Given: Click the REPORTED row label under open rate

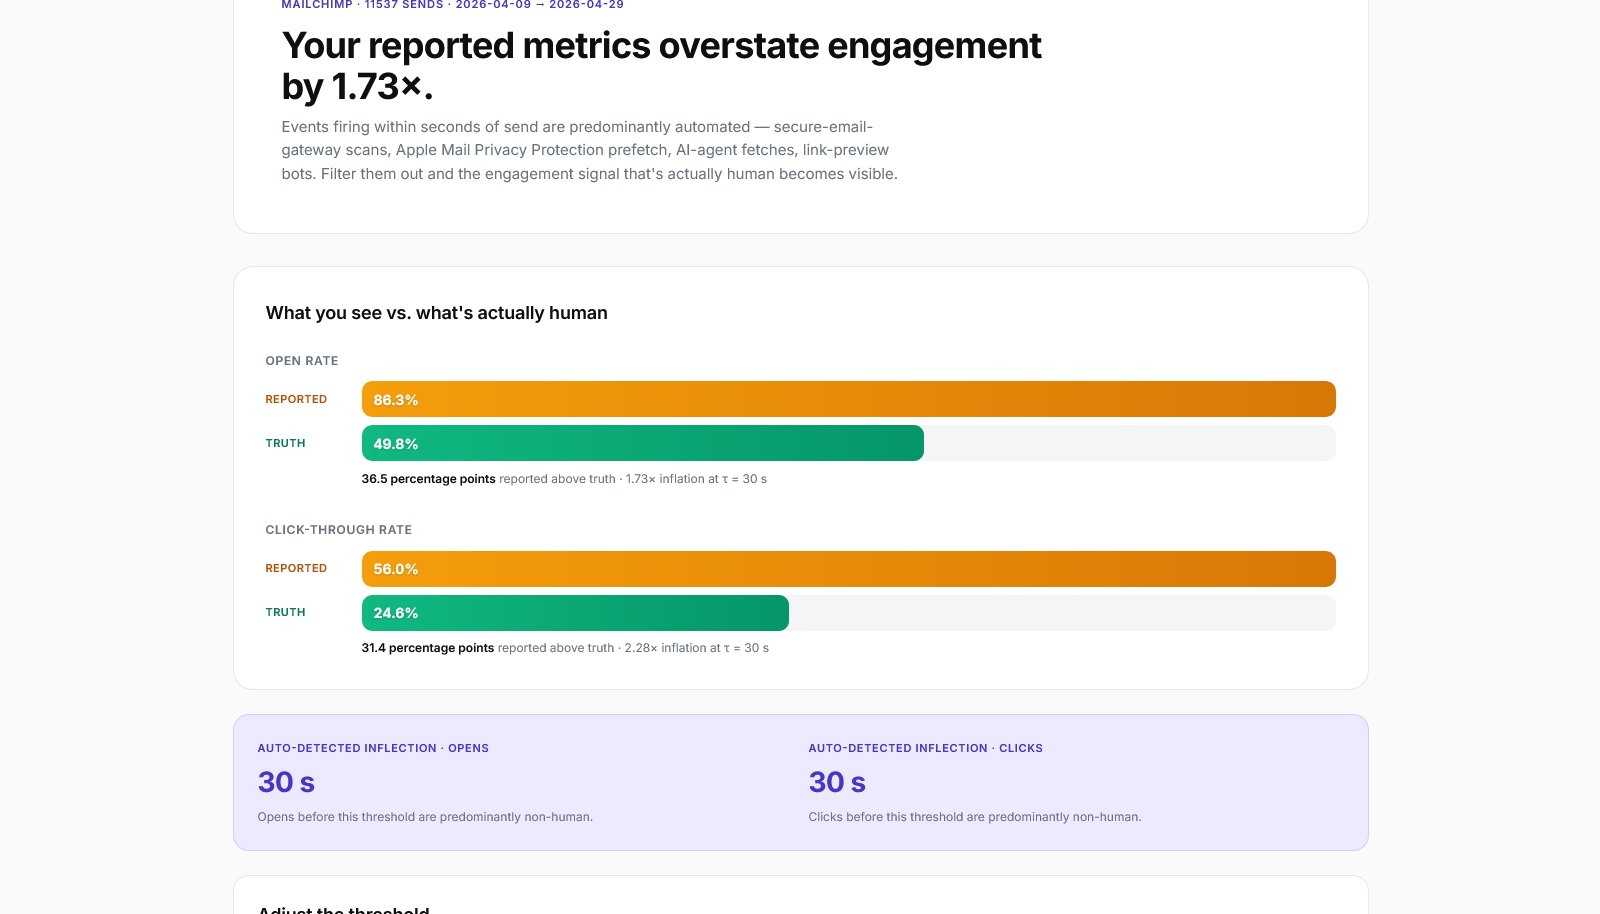Looking at the screenshot, I should [296, 398].
